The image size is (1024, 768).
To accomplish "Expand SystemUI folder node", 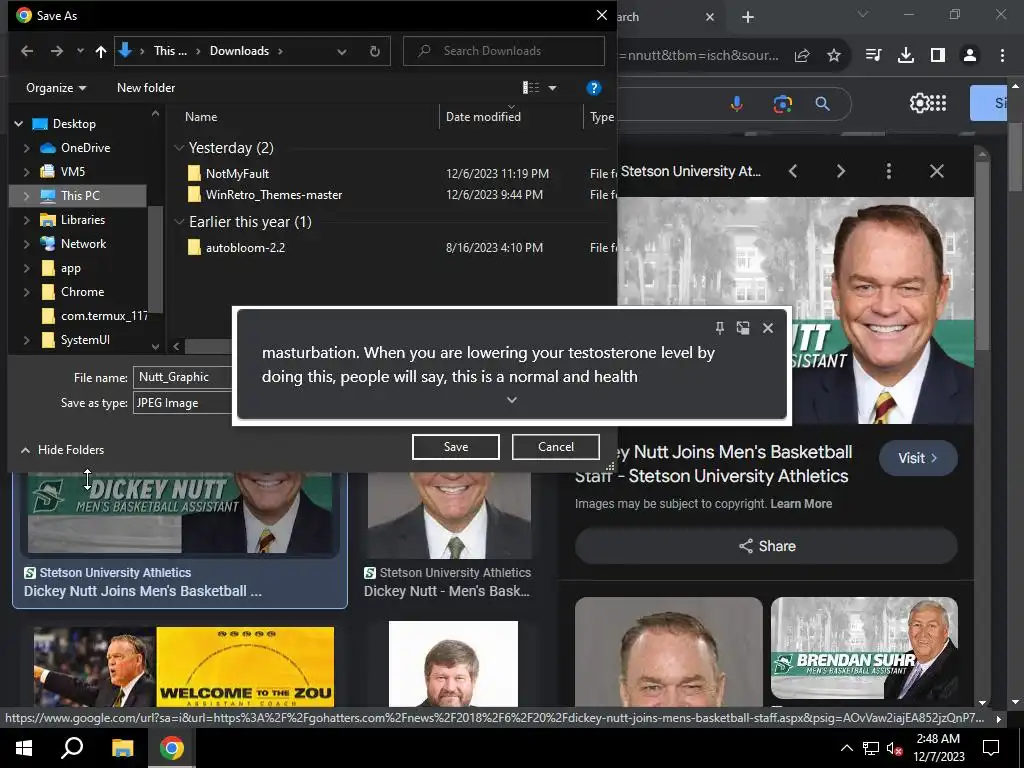I will click(x=26, y=340).
